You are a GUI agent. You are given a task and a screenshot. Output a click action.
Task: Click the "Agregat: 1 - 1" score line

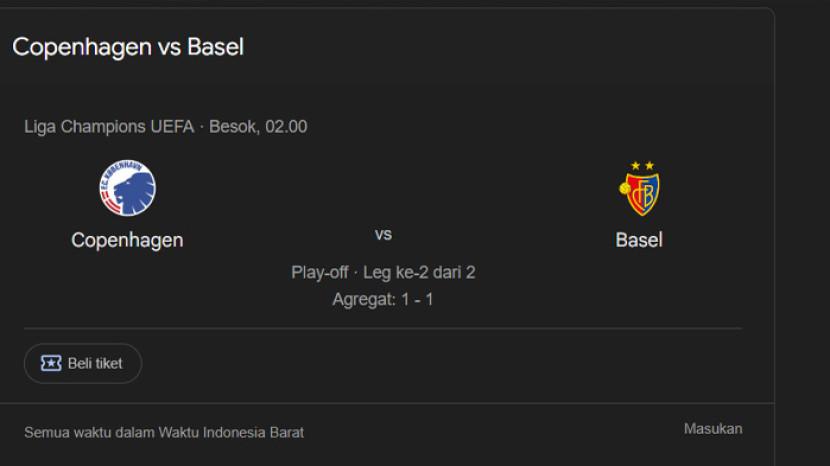[383, 299]
